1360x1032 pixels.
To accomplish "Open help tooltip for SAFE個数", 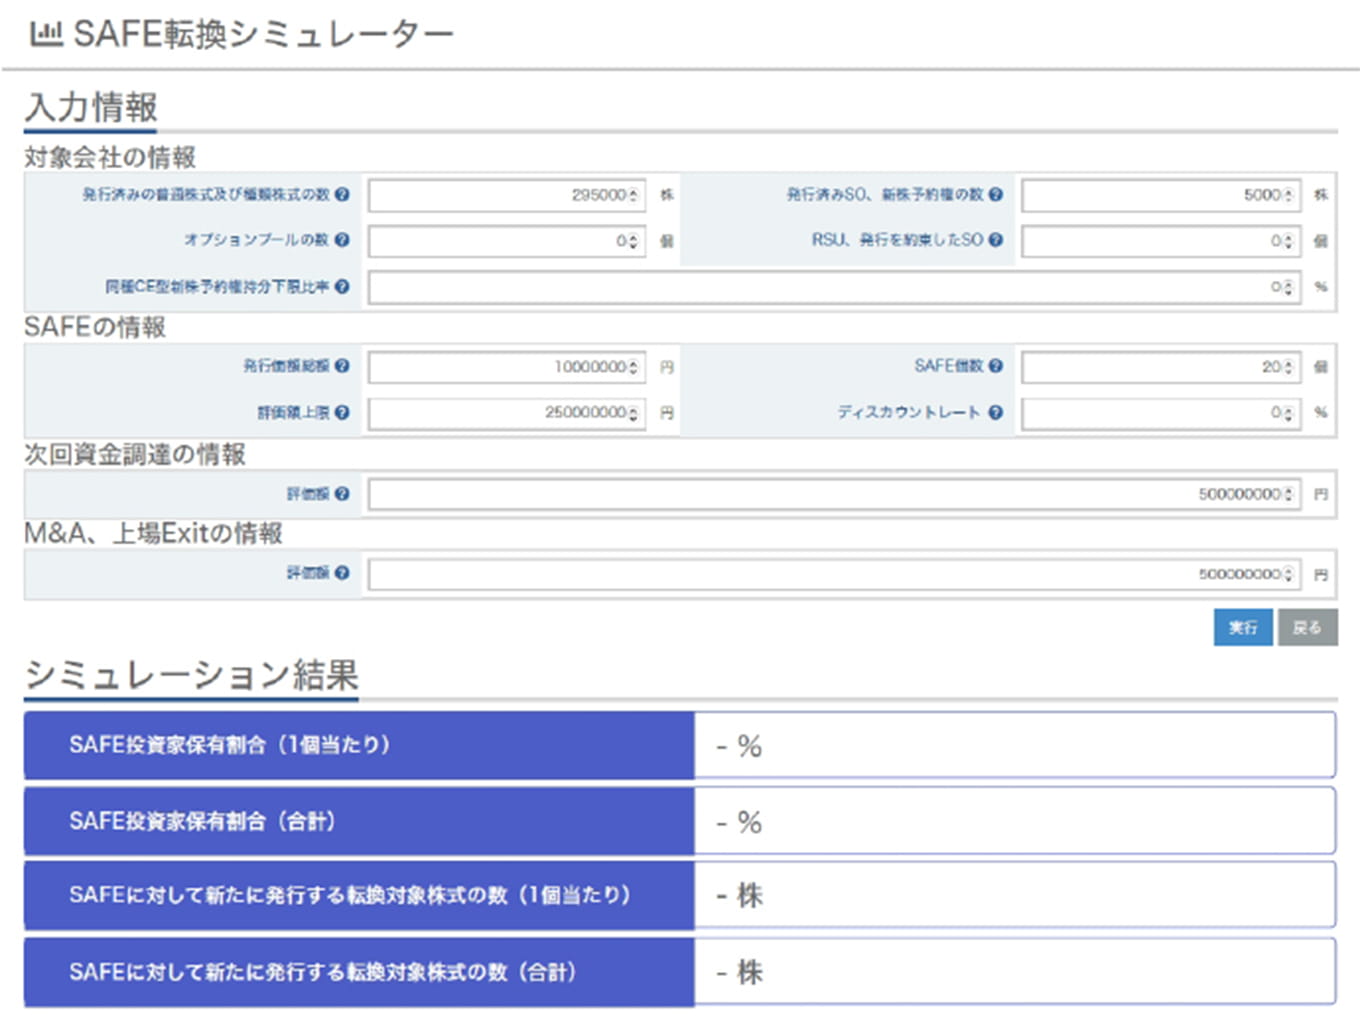I will [x=996, y=367].
